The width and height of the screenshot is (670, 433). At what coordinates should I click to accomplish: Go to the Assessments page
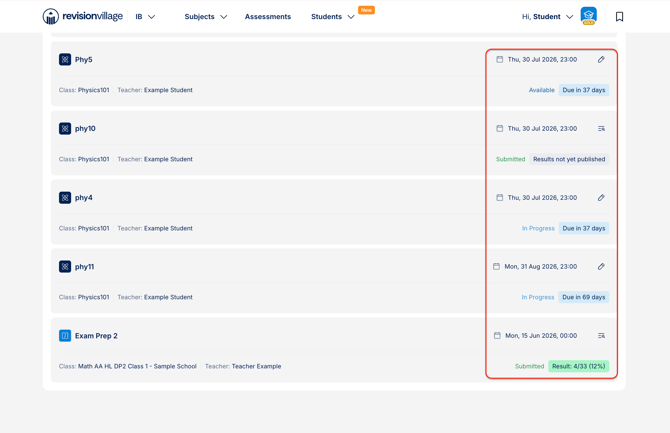click(267, 17)
